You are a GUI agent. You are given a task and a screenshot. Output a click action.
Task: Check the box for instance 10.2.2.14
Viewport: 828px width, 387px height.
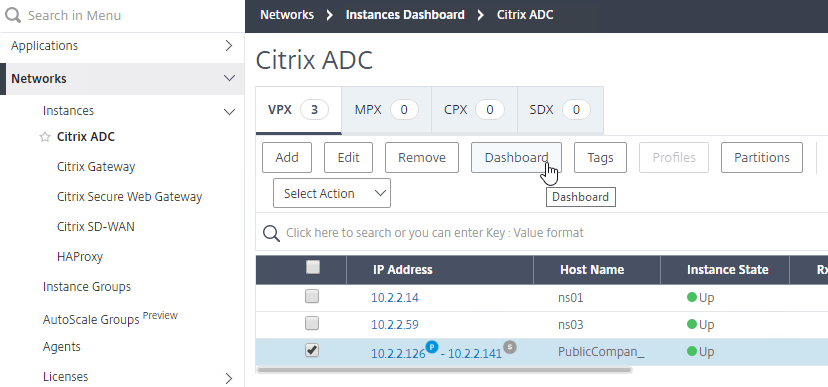[312, 297]
